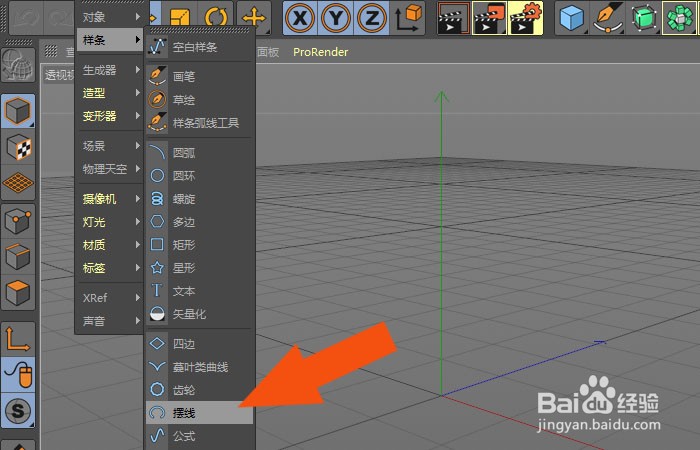Open the 标签 menu entry
The image size is (700, 450).
click(x=109, y=268)
